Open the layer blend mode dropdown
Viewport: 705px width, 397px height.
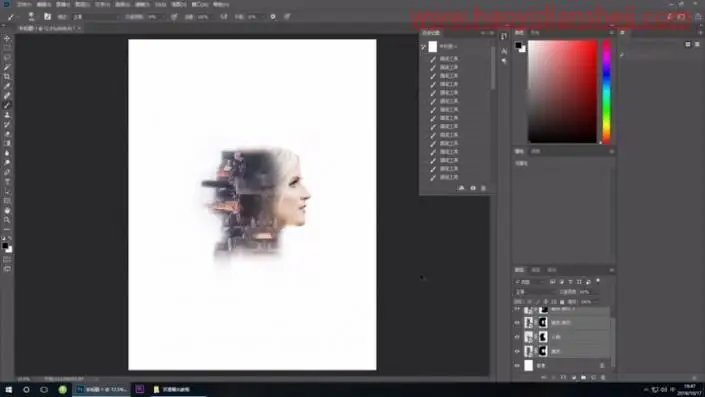535,292
